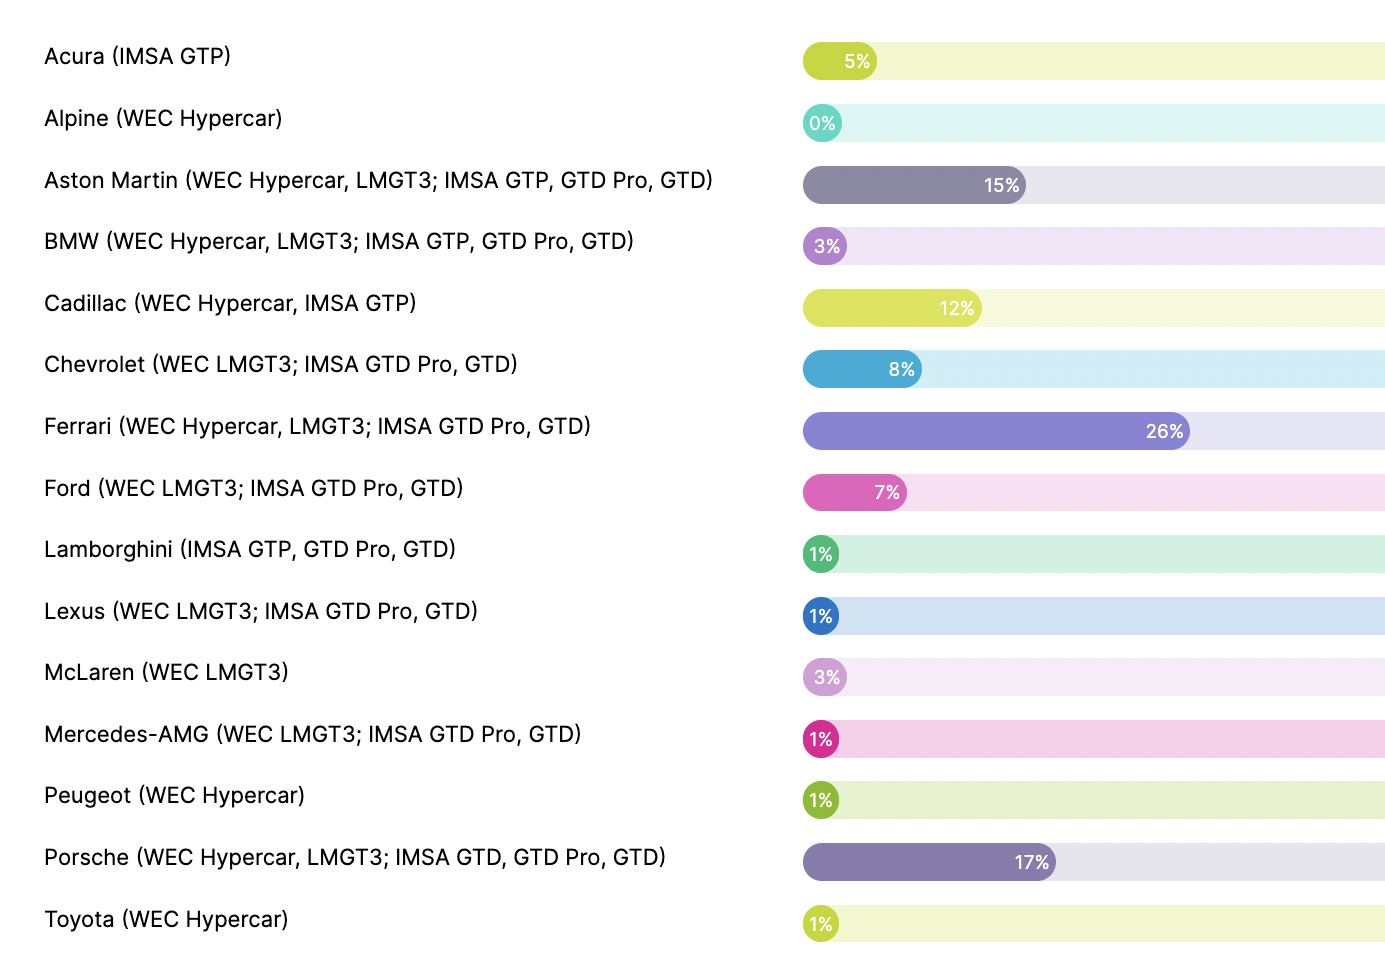Click the Peugeot (WEC Hypercar) label
Image resolution: width=1385 pixels, height=970 pixels.
(174, 796)
